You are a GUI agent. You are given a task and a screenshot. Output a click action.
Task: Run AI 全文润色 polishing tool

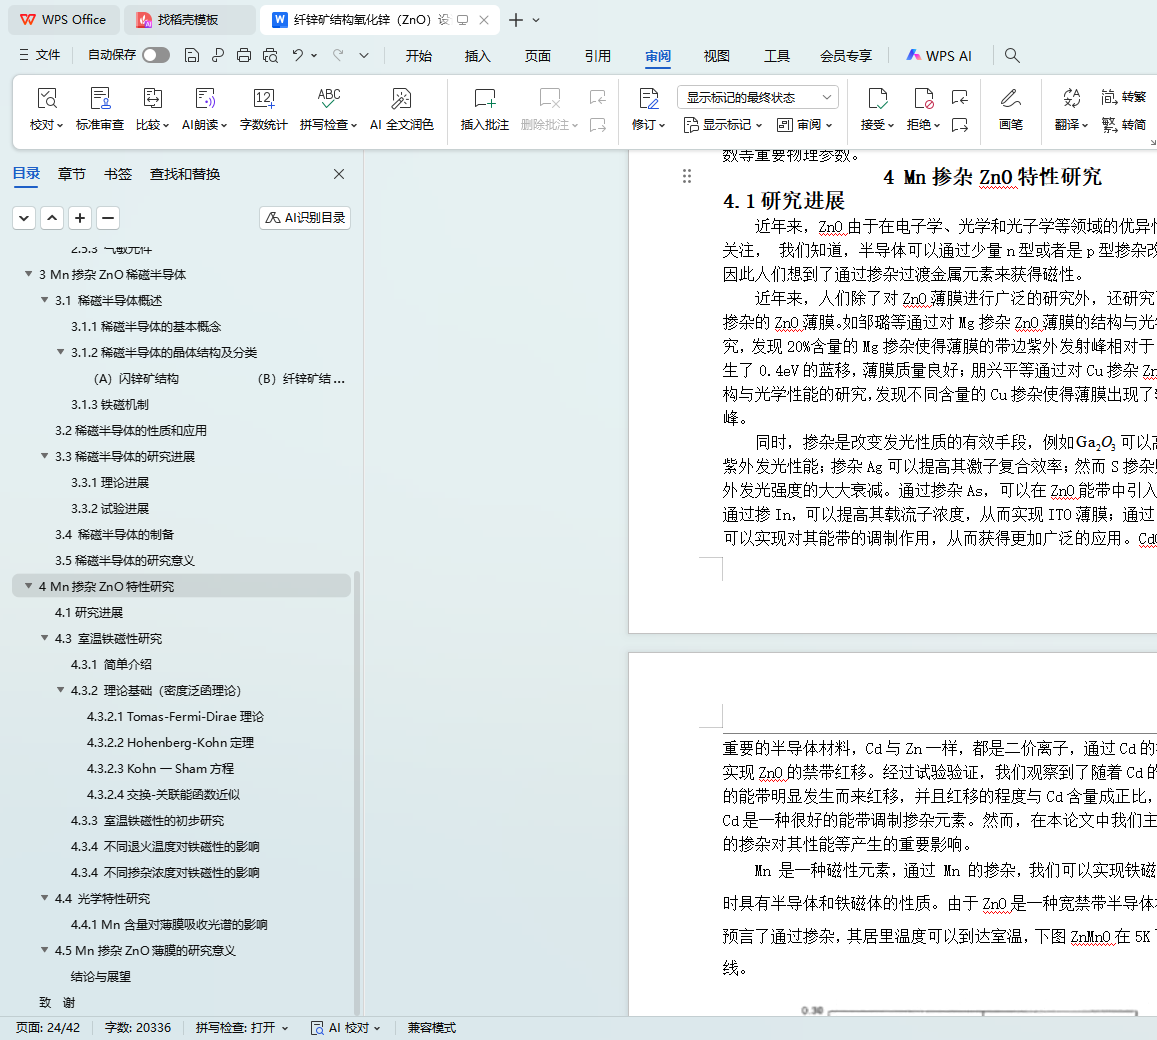click(x=401, y=99)
